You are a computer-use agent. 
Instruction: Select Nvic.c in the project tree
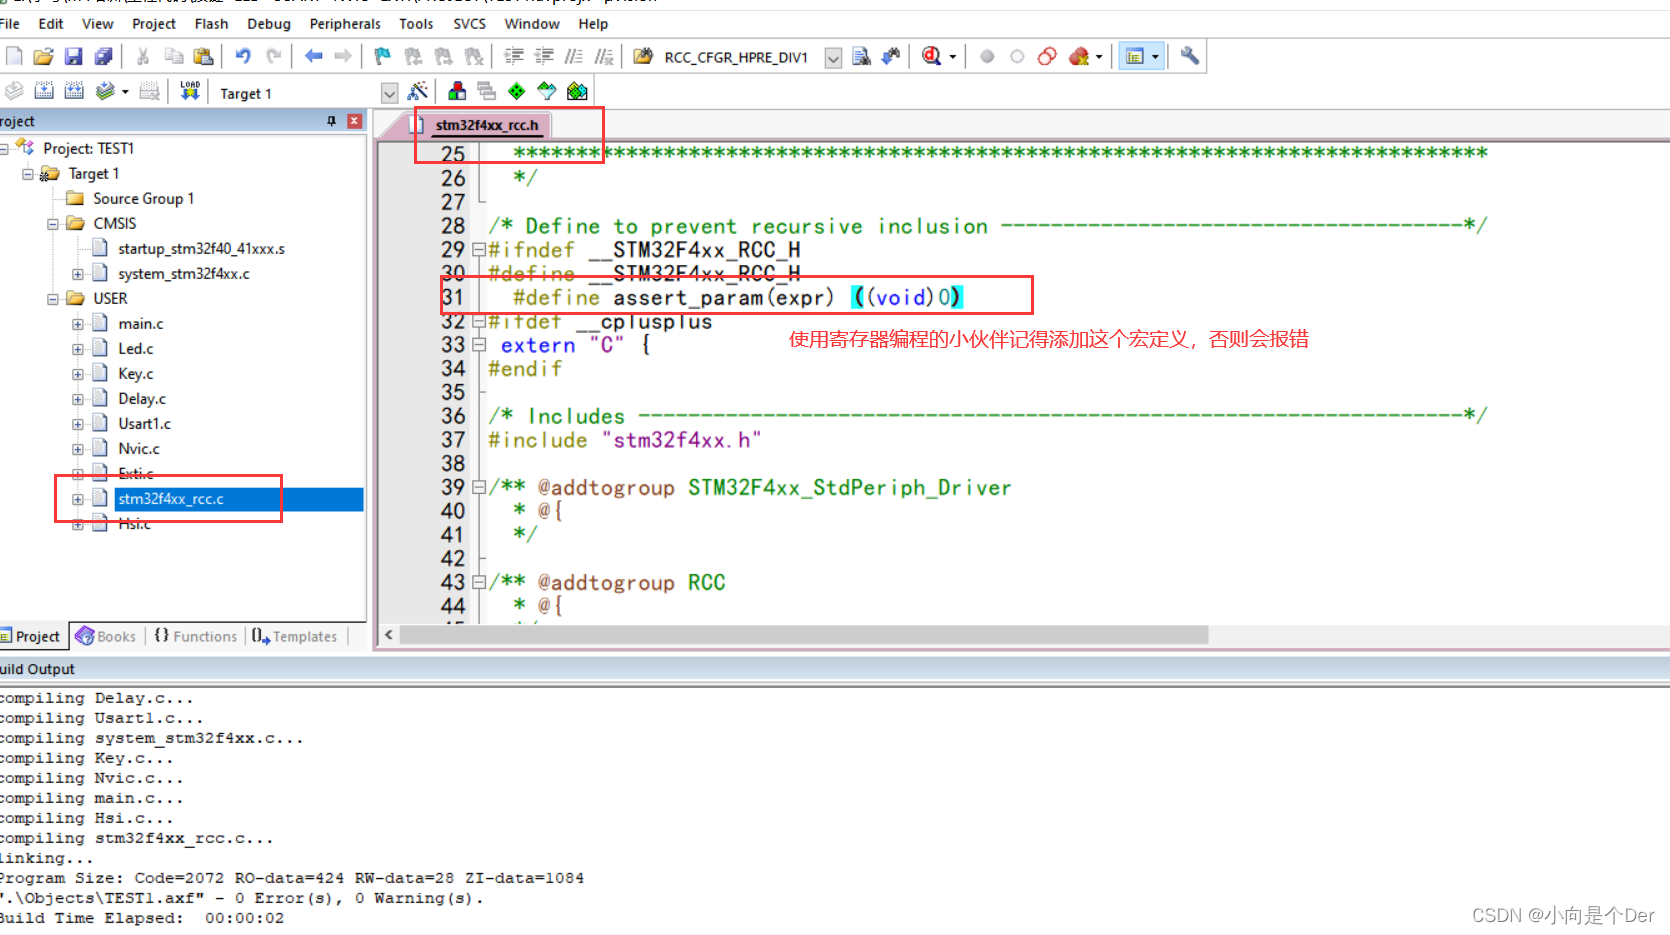[139, 449]
